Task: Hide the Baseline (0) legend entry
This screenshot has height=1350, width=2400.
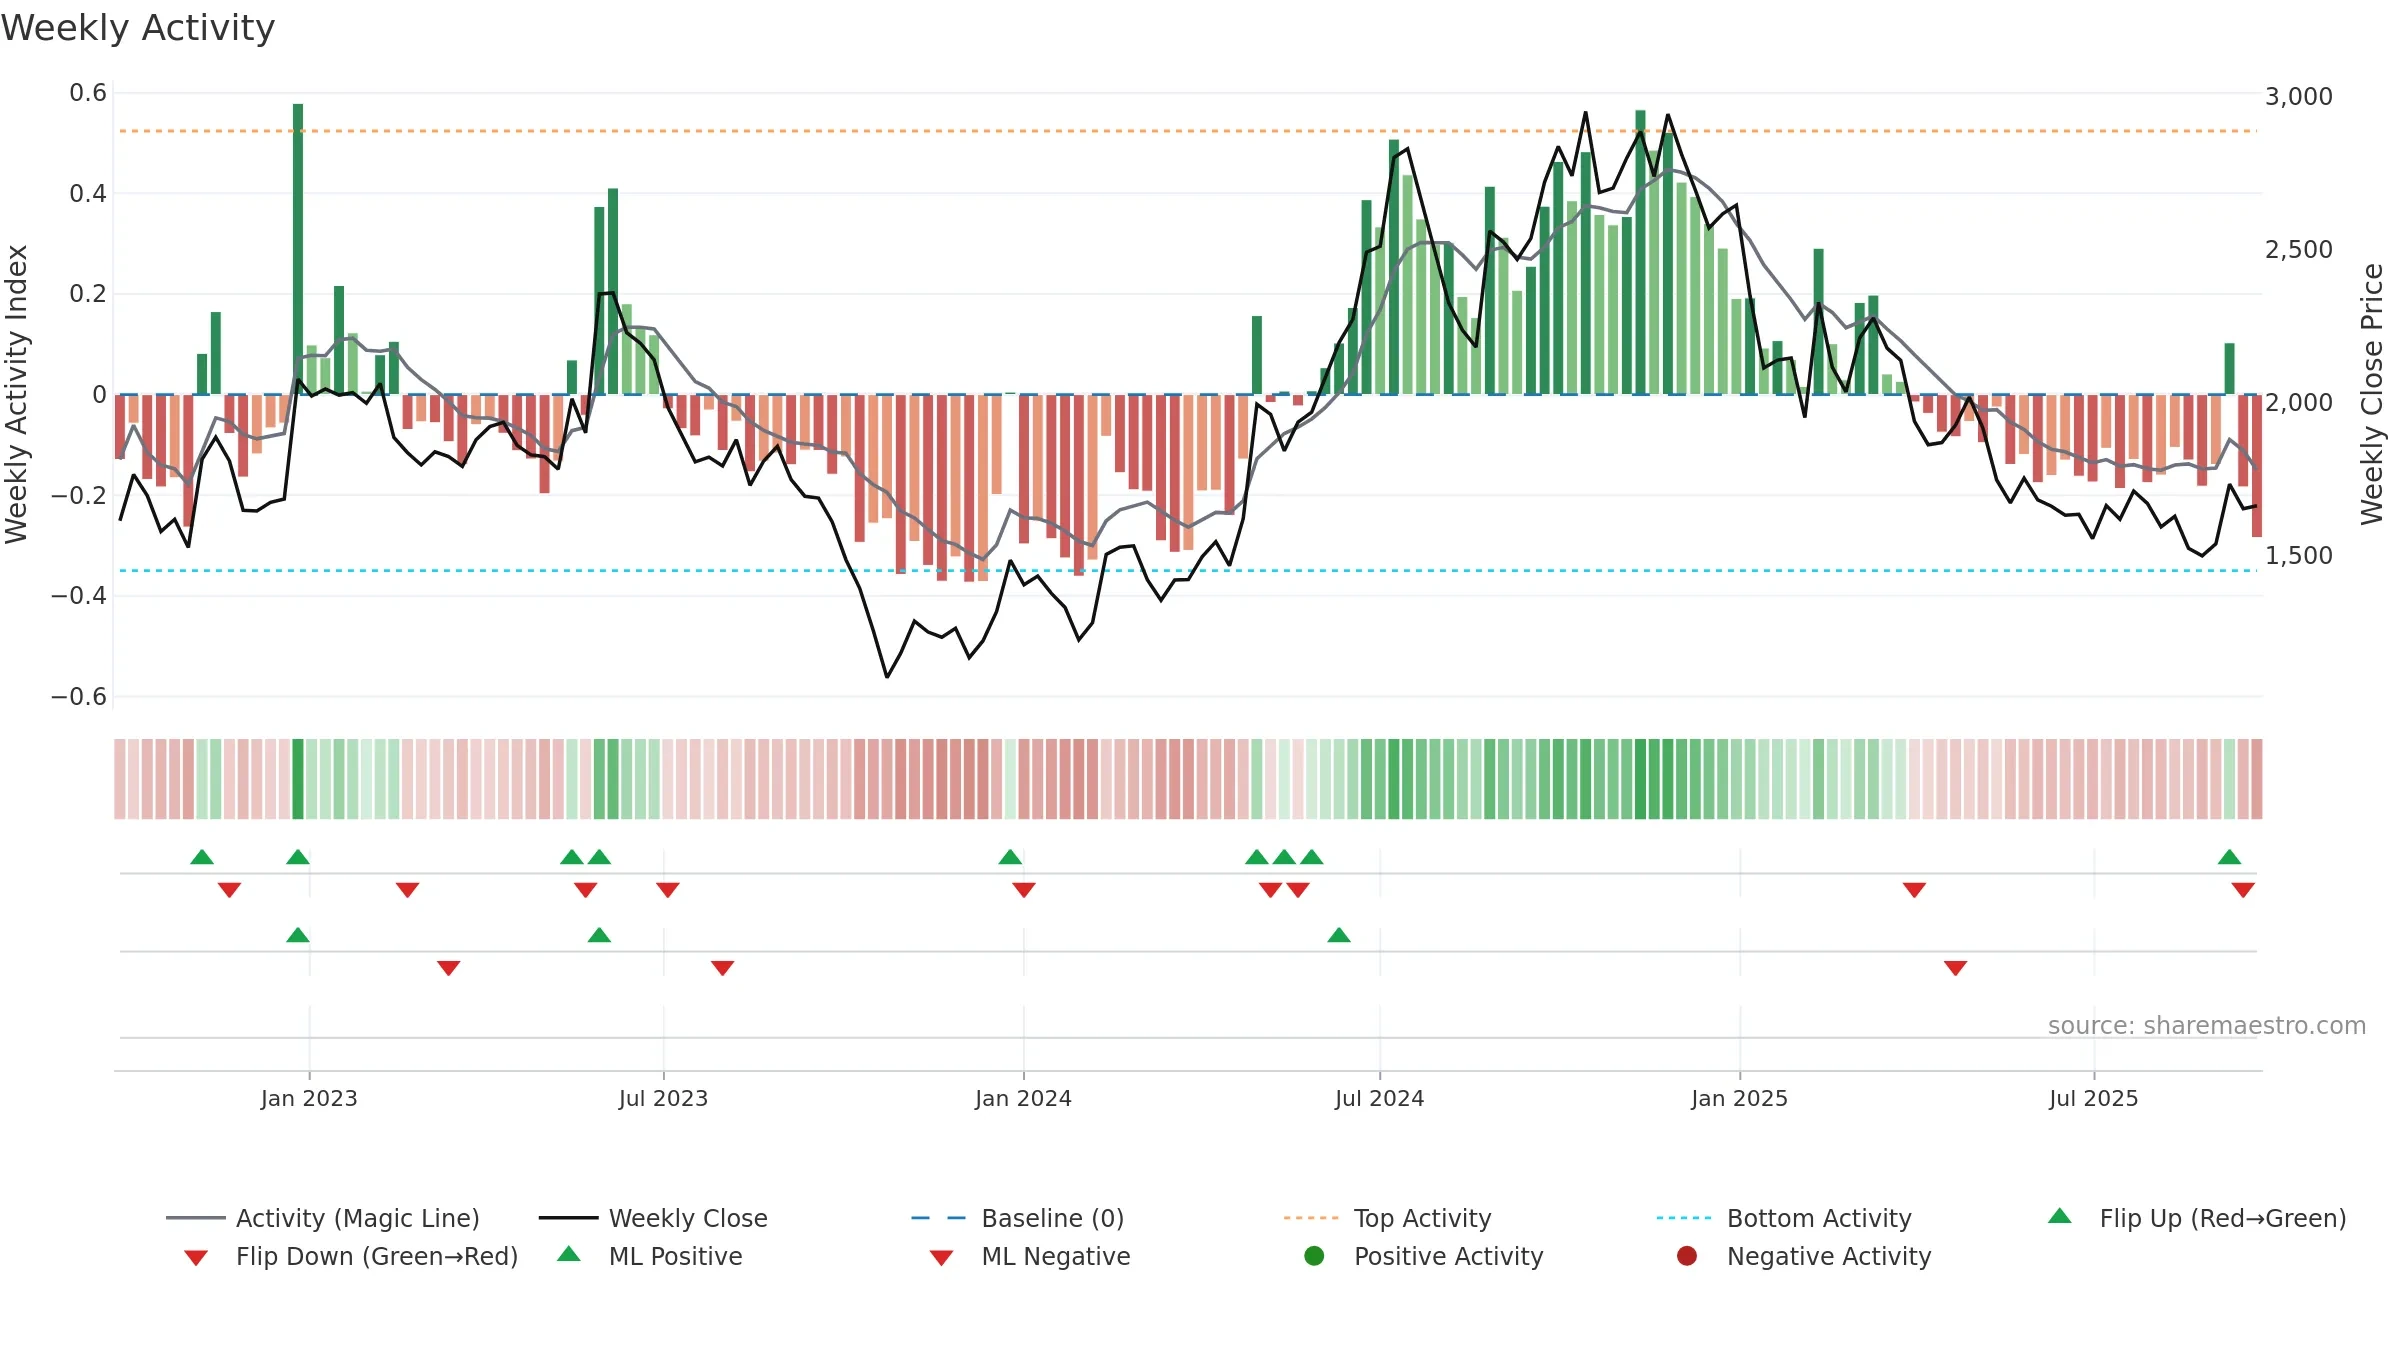Action: coord(1018,1218)
